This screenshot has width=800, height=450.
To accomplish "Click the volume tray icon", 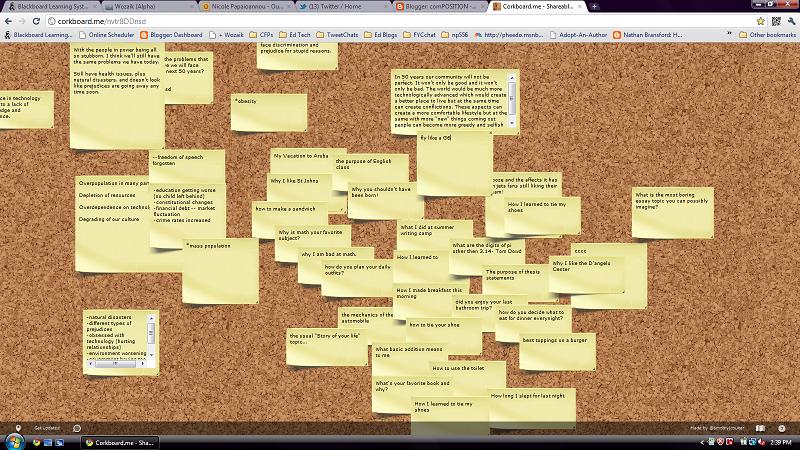I will (x=762, y=442).
